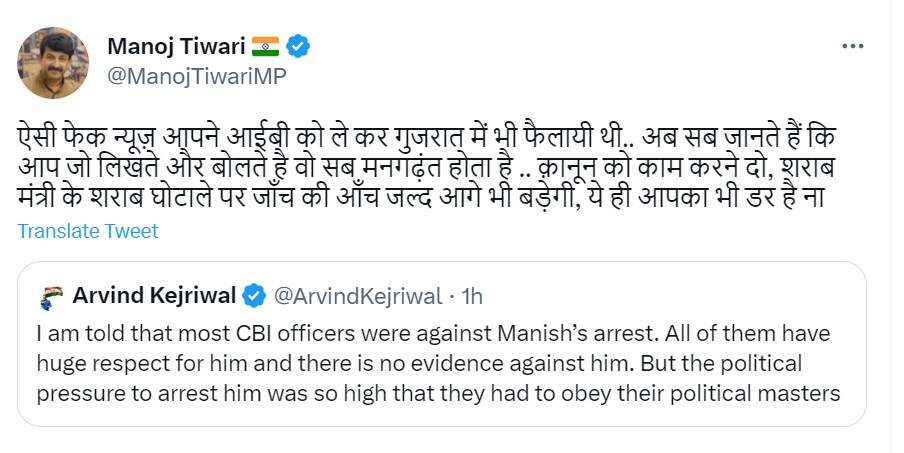
Task: Click Arvind Kejriwal's small avatar icon
Action: (52, 296)
